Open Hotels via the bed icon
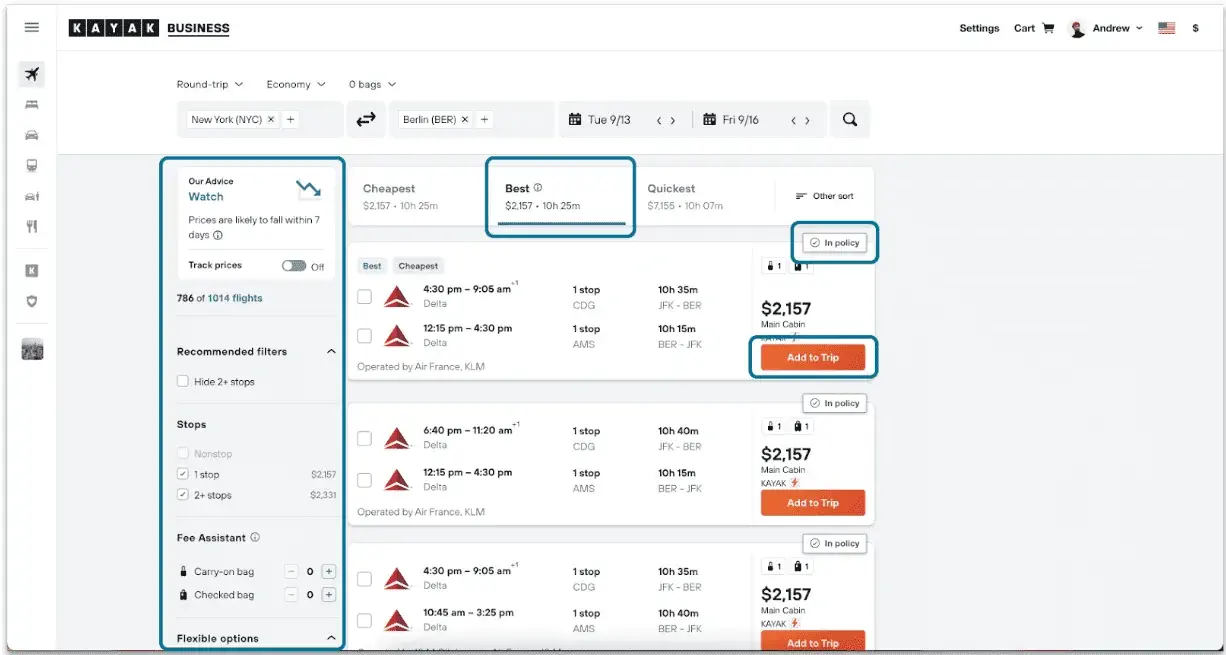 click(x=32, y=104)
